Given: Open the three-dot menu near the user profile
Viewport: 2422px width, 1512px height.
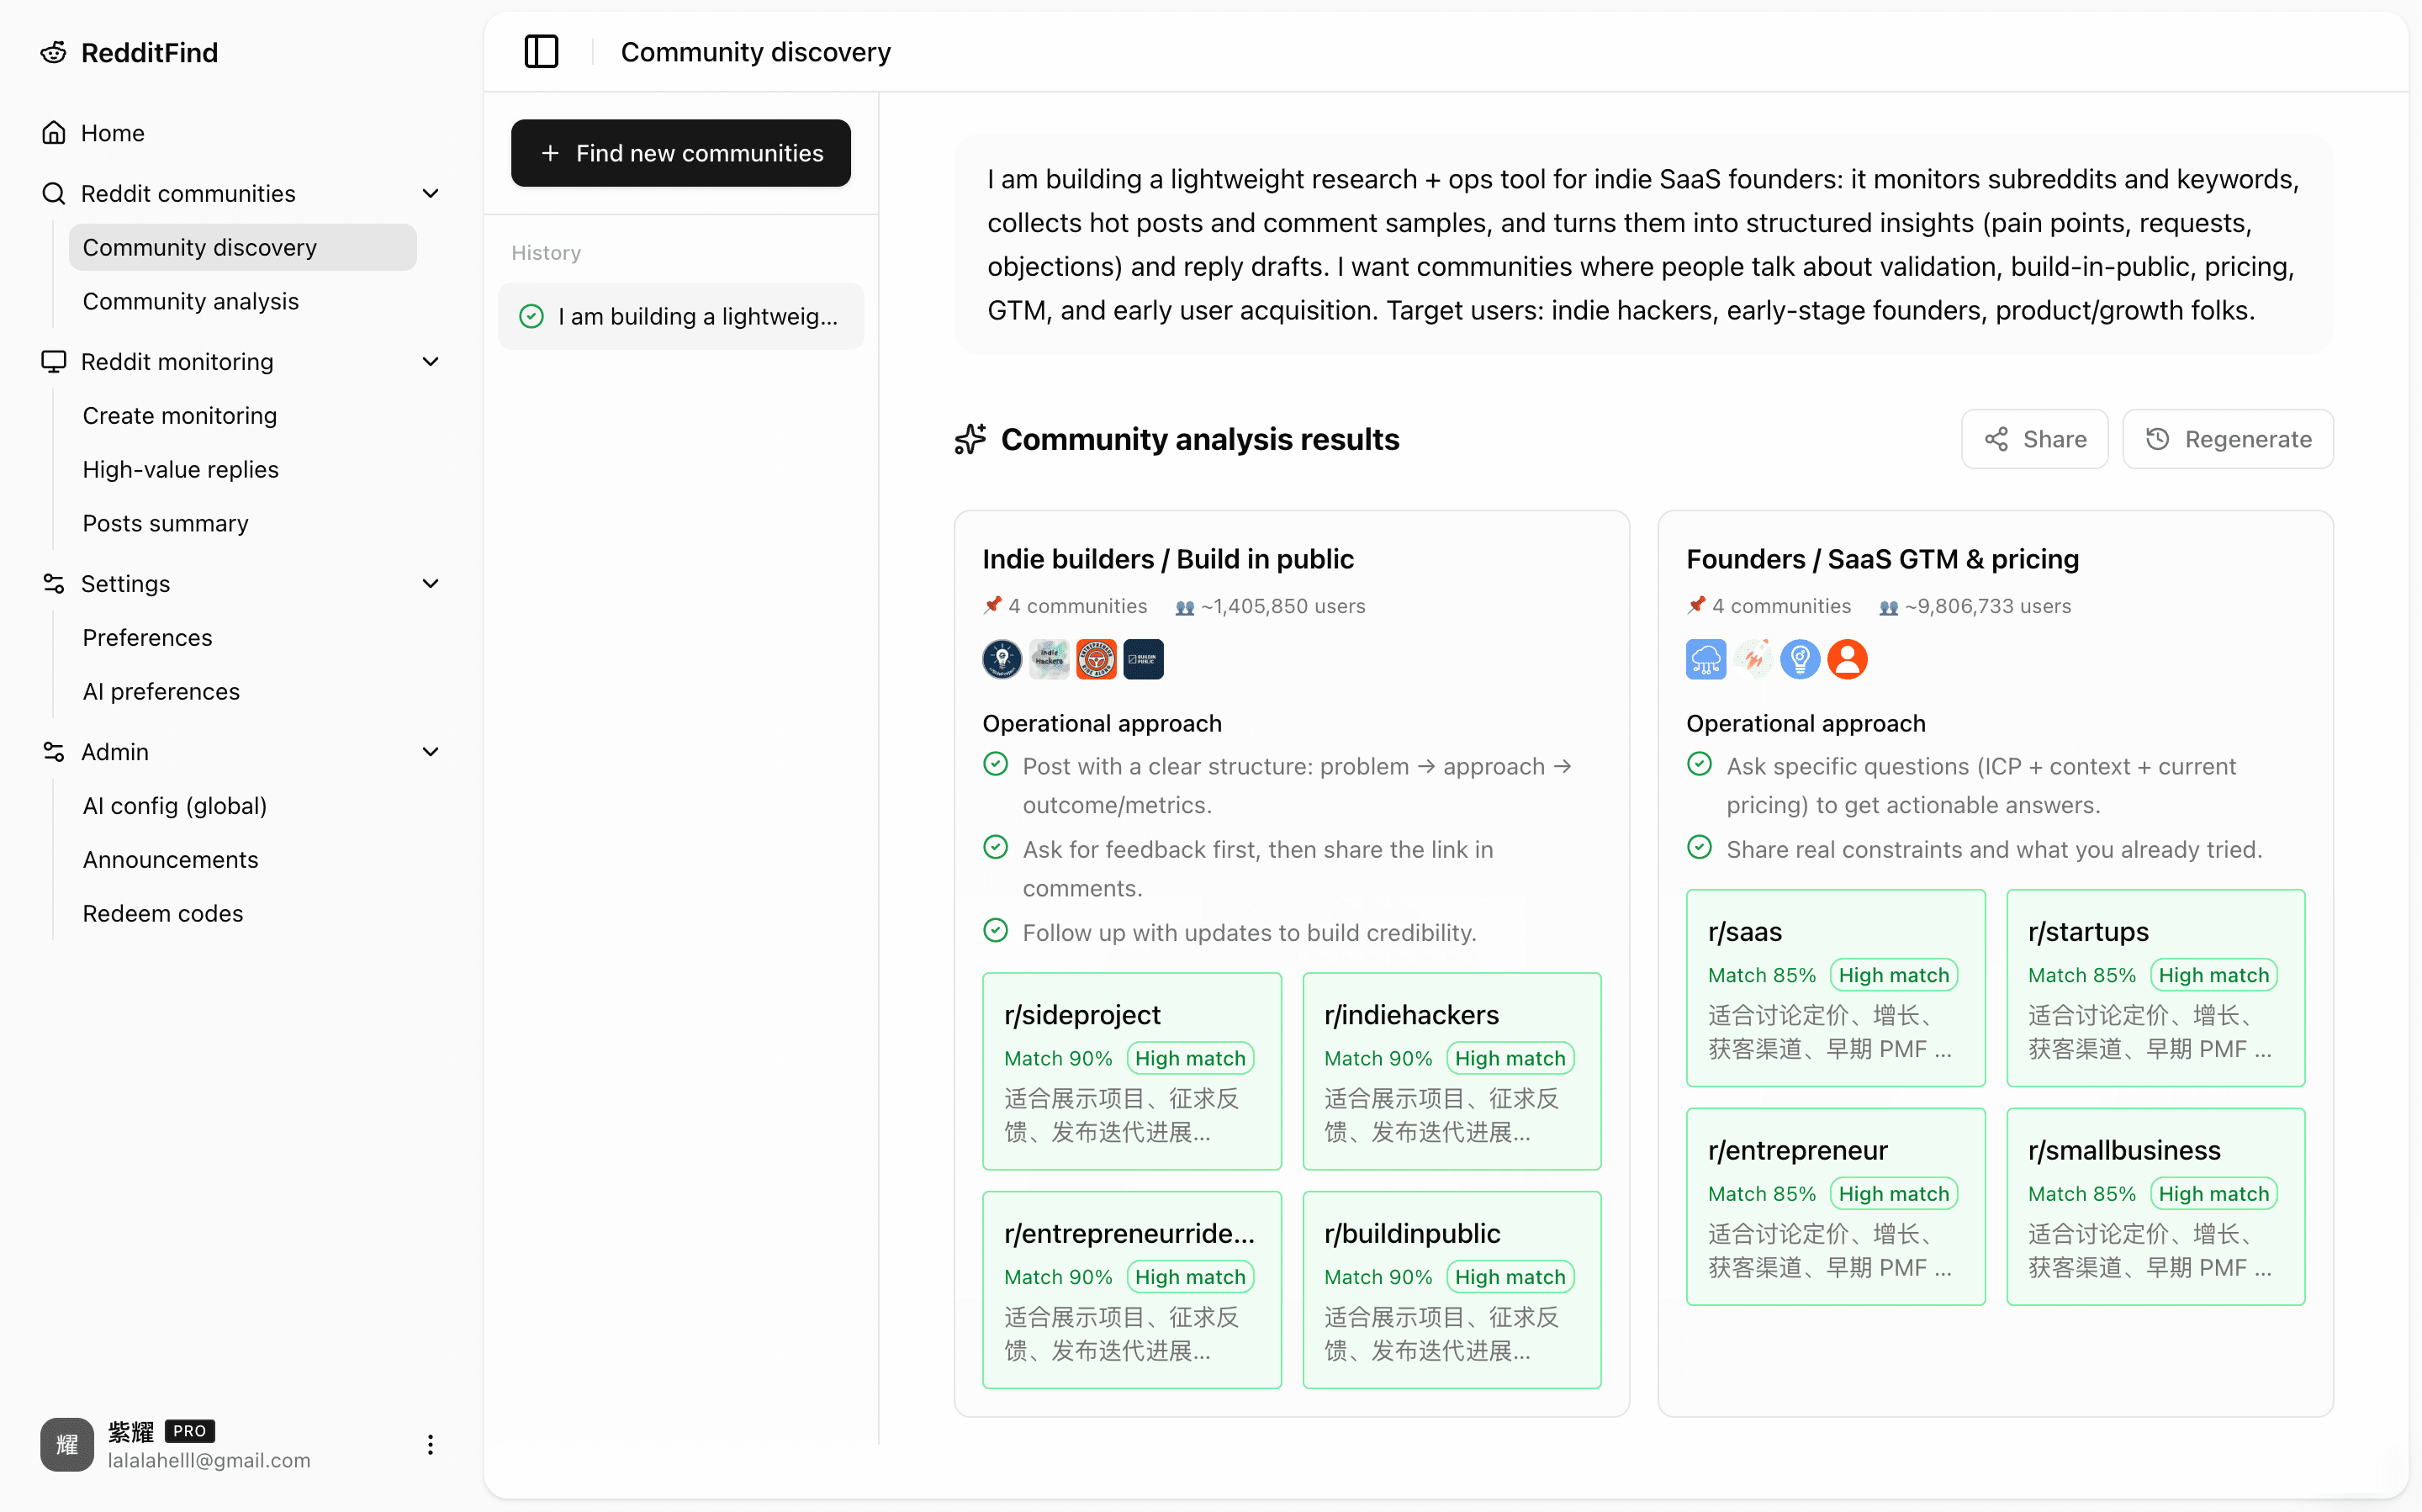Looking at the screenshot, I should pos(430,1444).
